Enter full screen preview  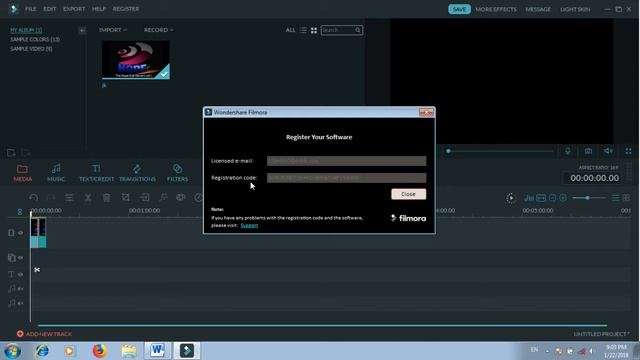629,151
